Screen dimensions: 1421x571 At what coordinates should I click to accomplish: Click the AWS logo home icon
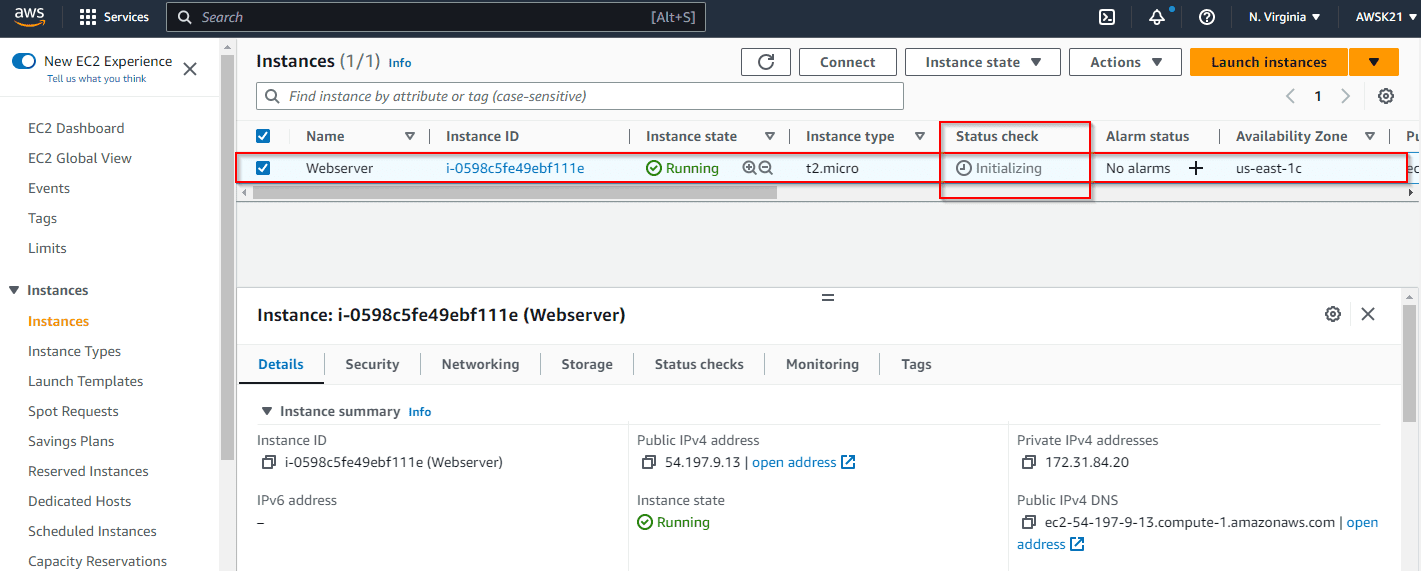(30, 17)
